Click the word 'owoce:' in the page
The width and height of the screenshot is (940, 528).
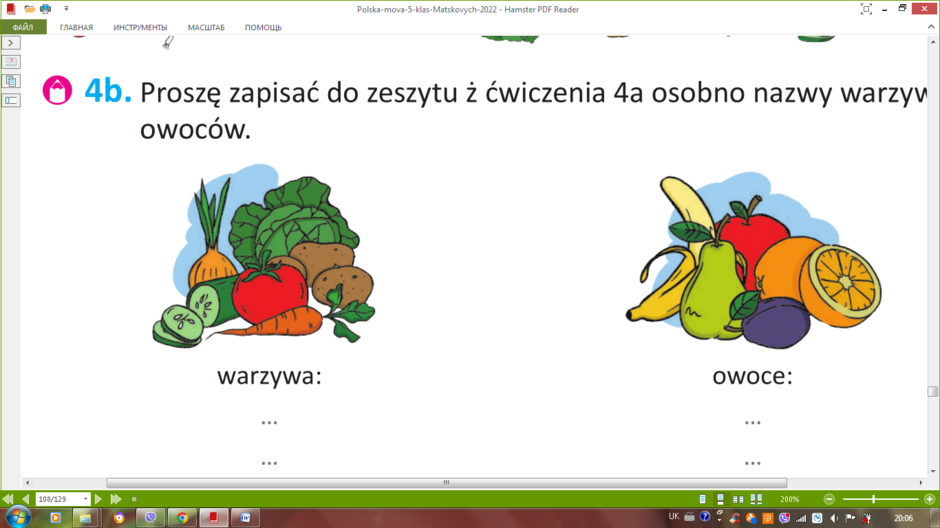[x=752, y=376]
